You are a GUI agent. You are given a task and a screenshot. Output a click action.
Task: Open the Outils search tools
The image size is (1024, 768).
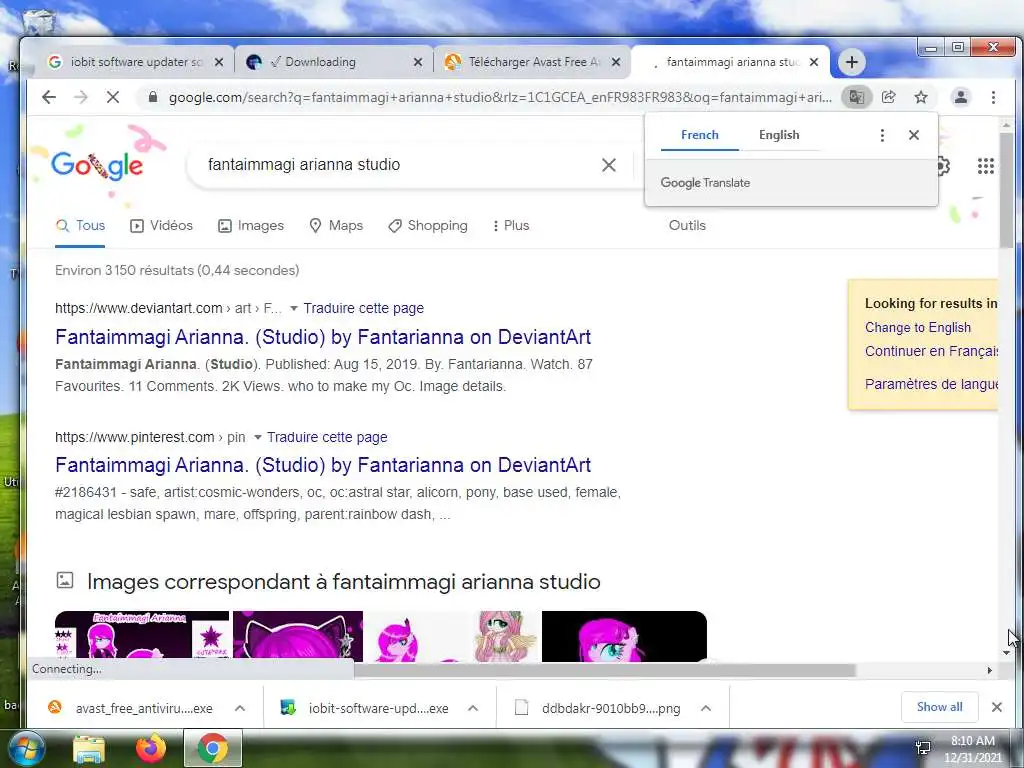pos(687,225)
